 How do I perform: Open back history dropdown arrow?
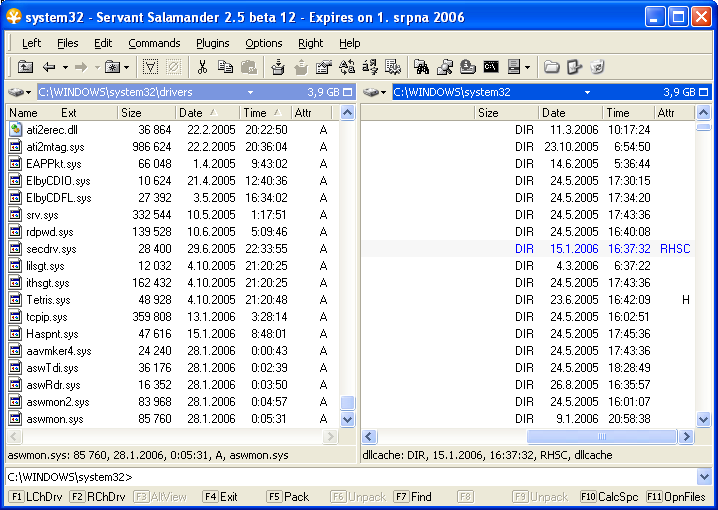click(65, 68)
